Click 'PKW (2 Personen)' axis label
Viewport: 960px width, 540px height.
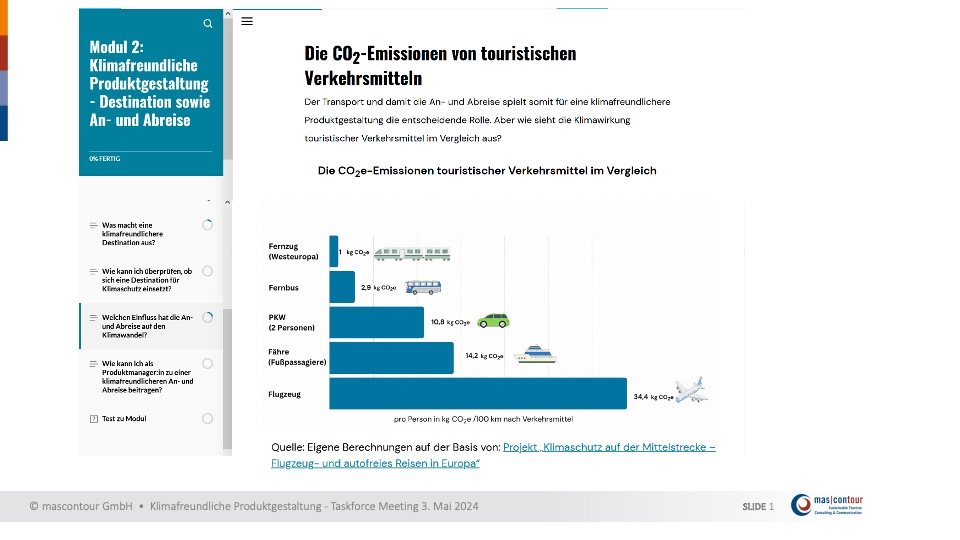[291, 323]
